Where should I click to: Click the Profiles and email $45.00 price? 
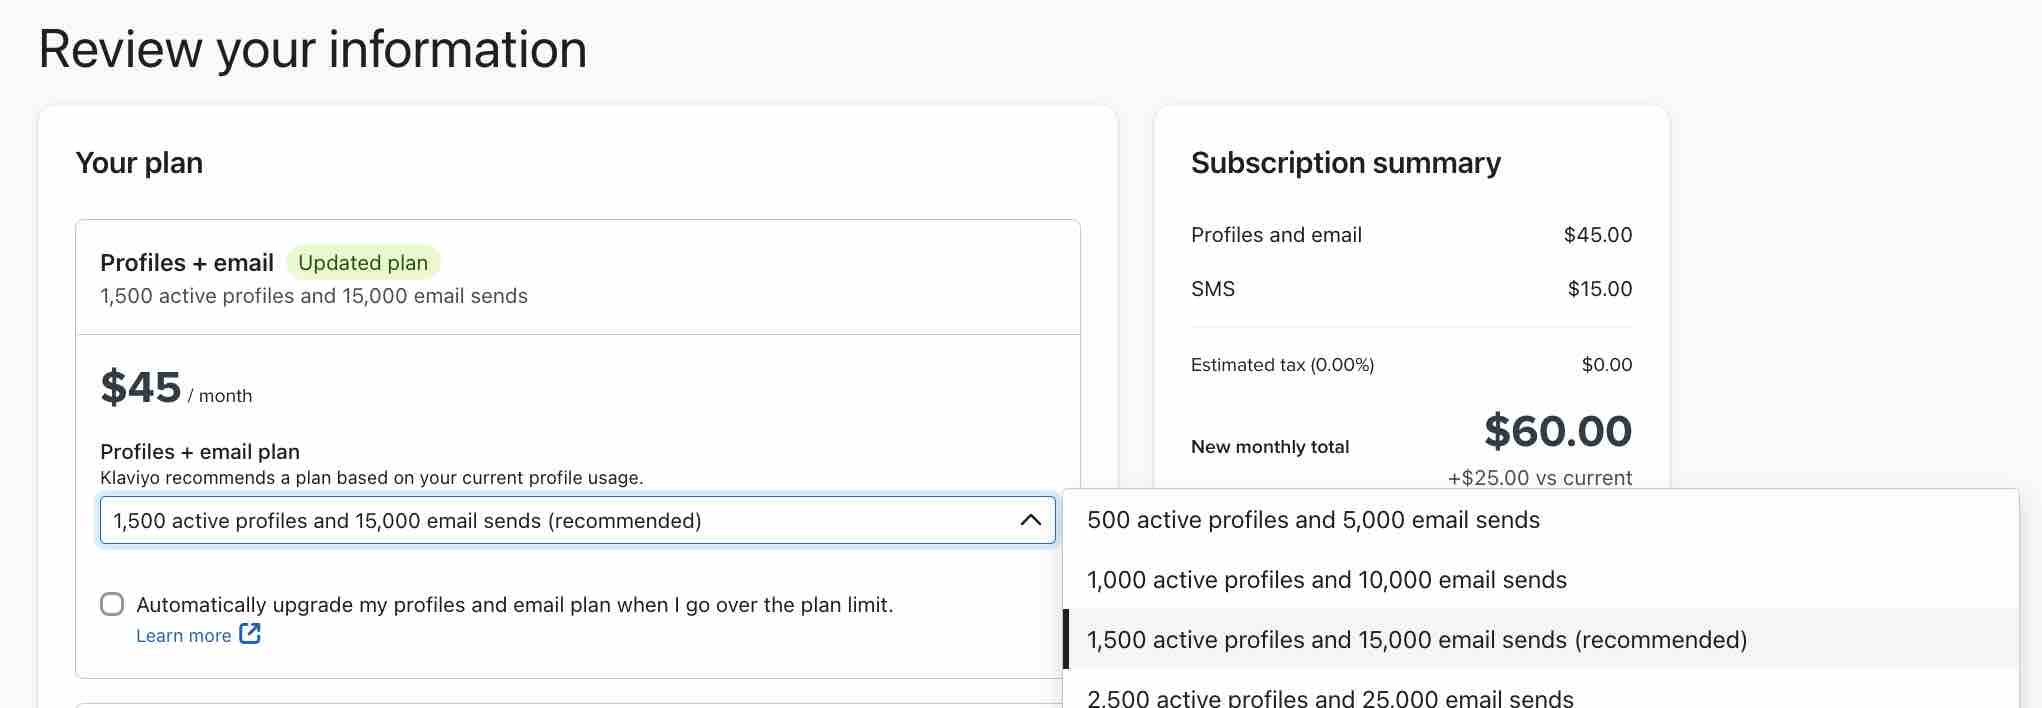(x=1597, y=235)
